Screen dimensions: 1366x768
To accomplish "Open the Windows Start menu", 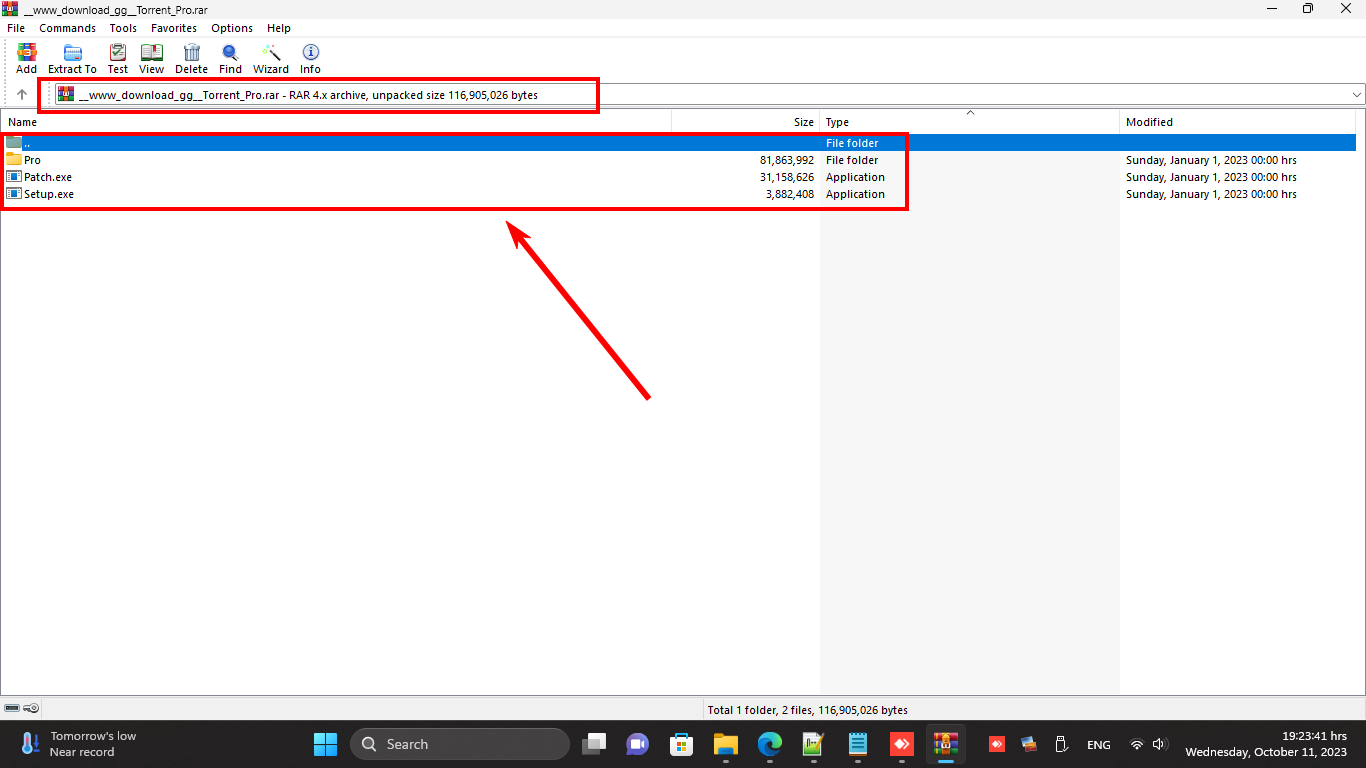I will 326,744.
